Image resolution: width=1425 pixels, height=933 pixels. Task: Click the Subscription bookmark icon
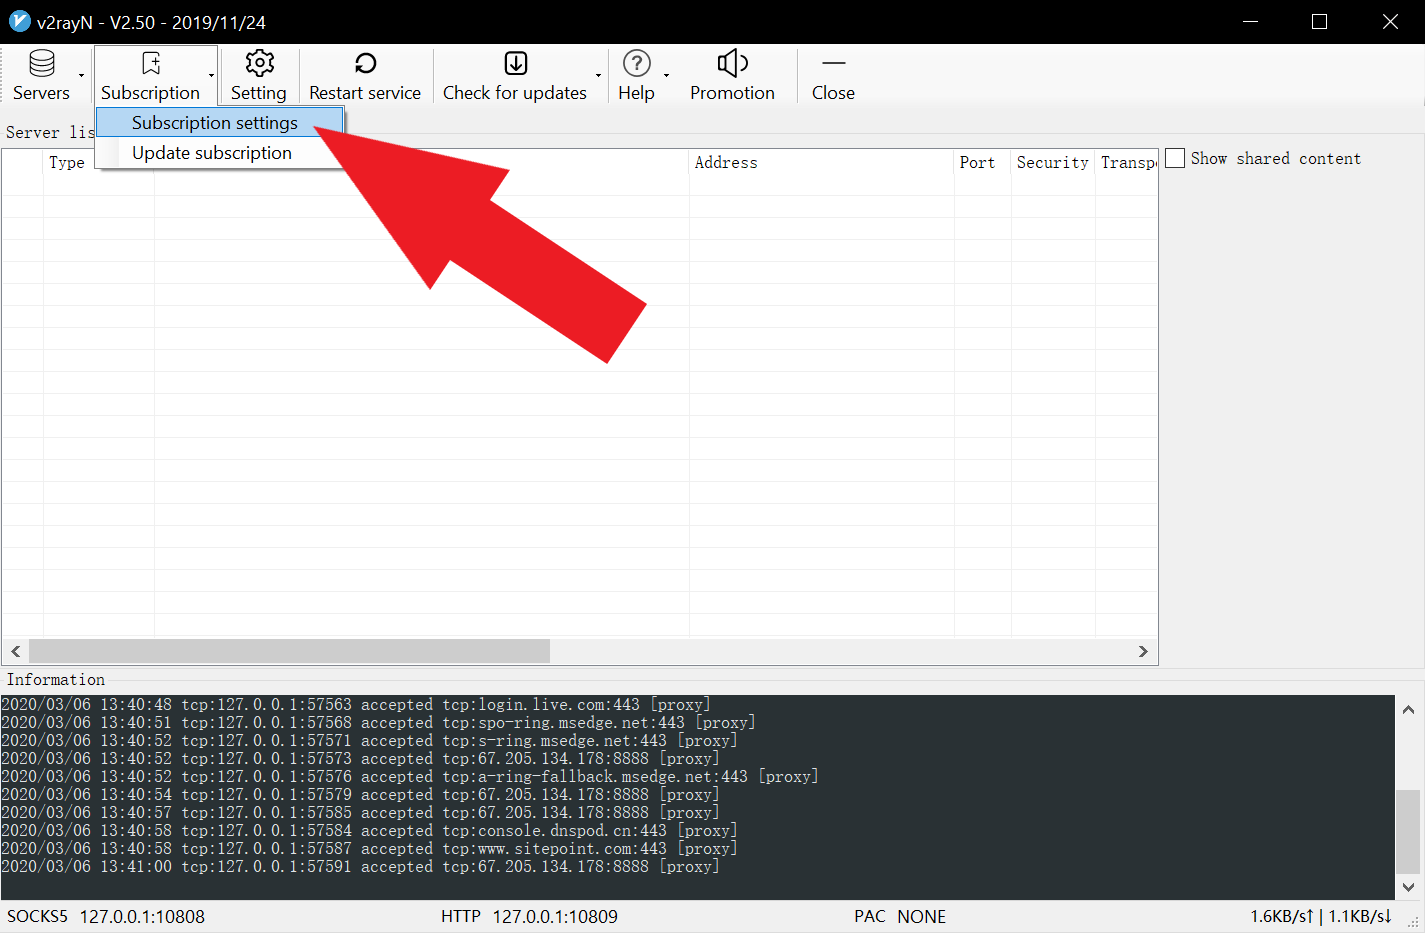tap(151, 64)
